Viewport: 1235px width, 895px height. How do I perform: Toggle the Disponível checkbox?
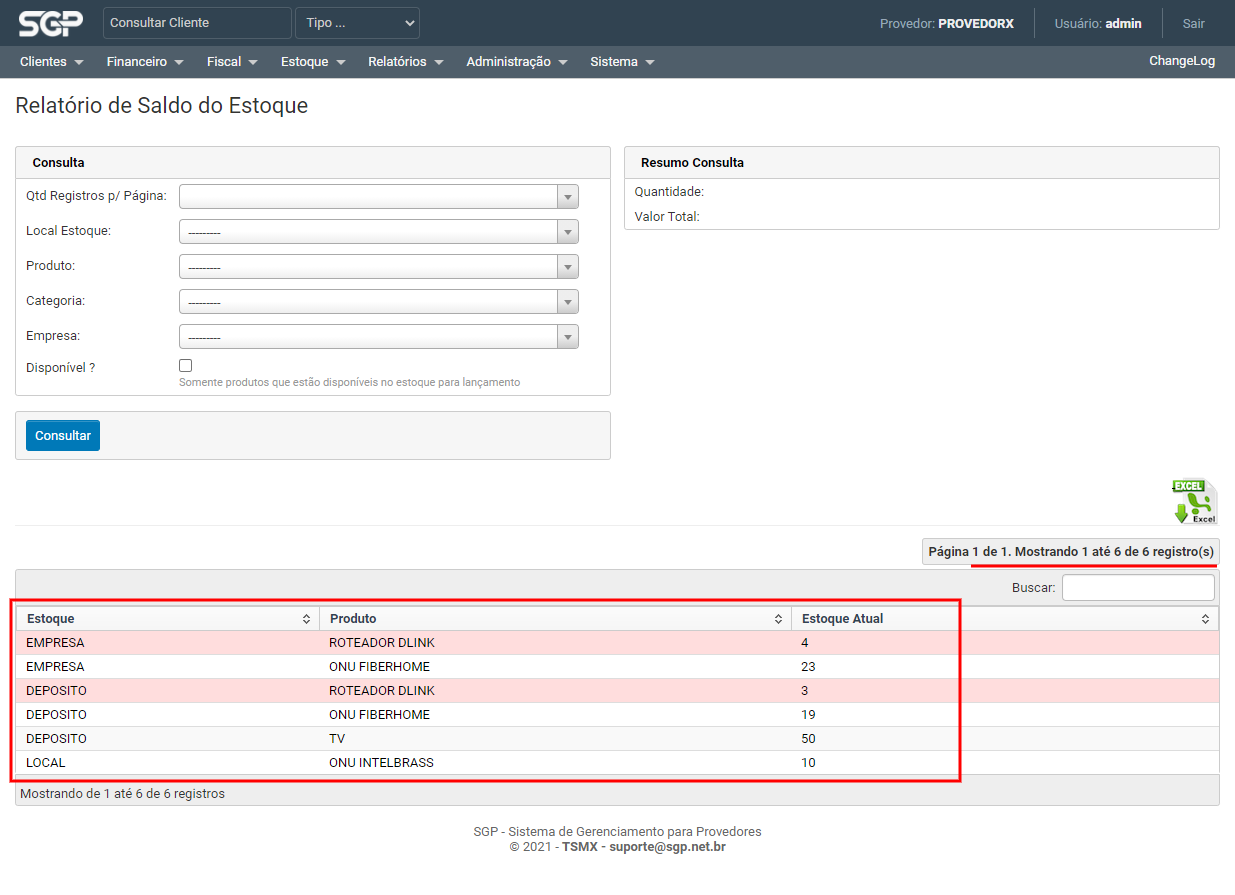[x=185, y=366]
